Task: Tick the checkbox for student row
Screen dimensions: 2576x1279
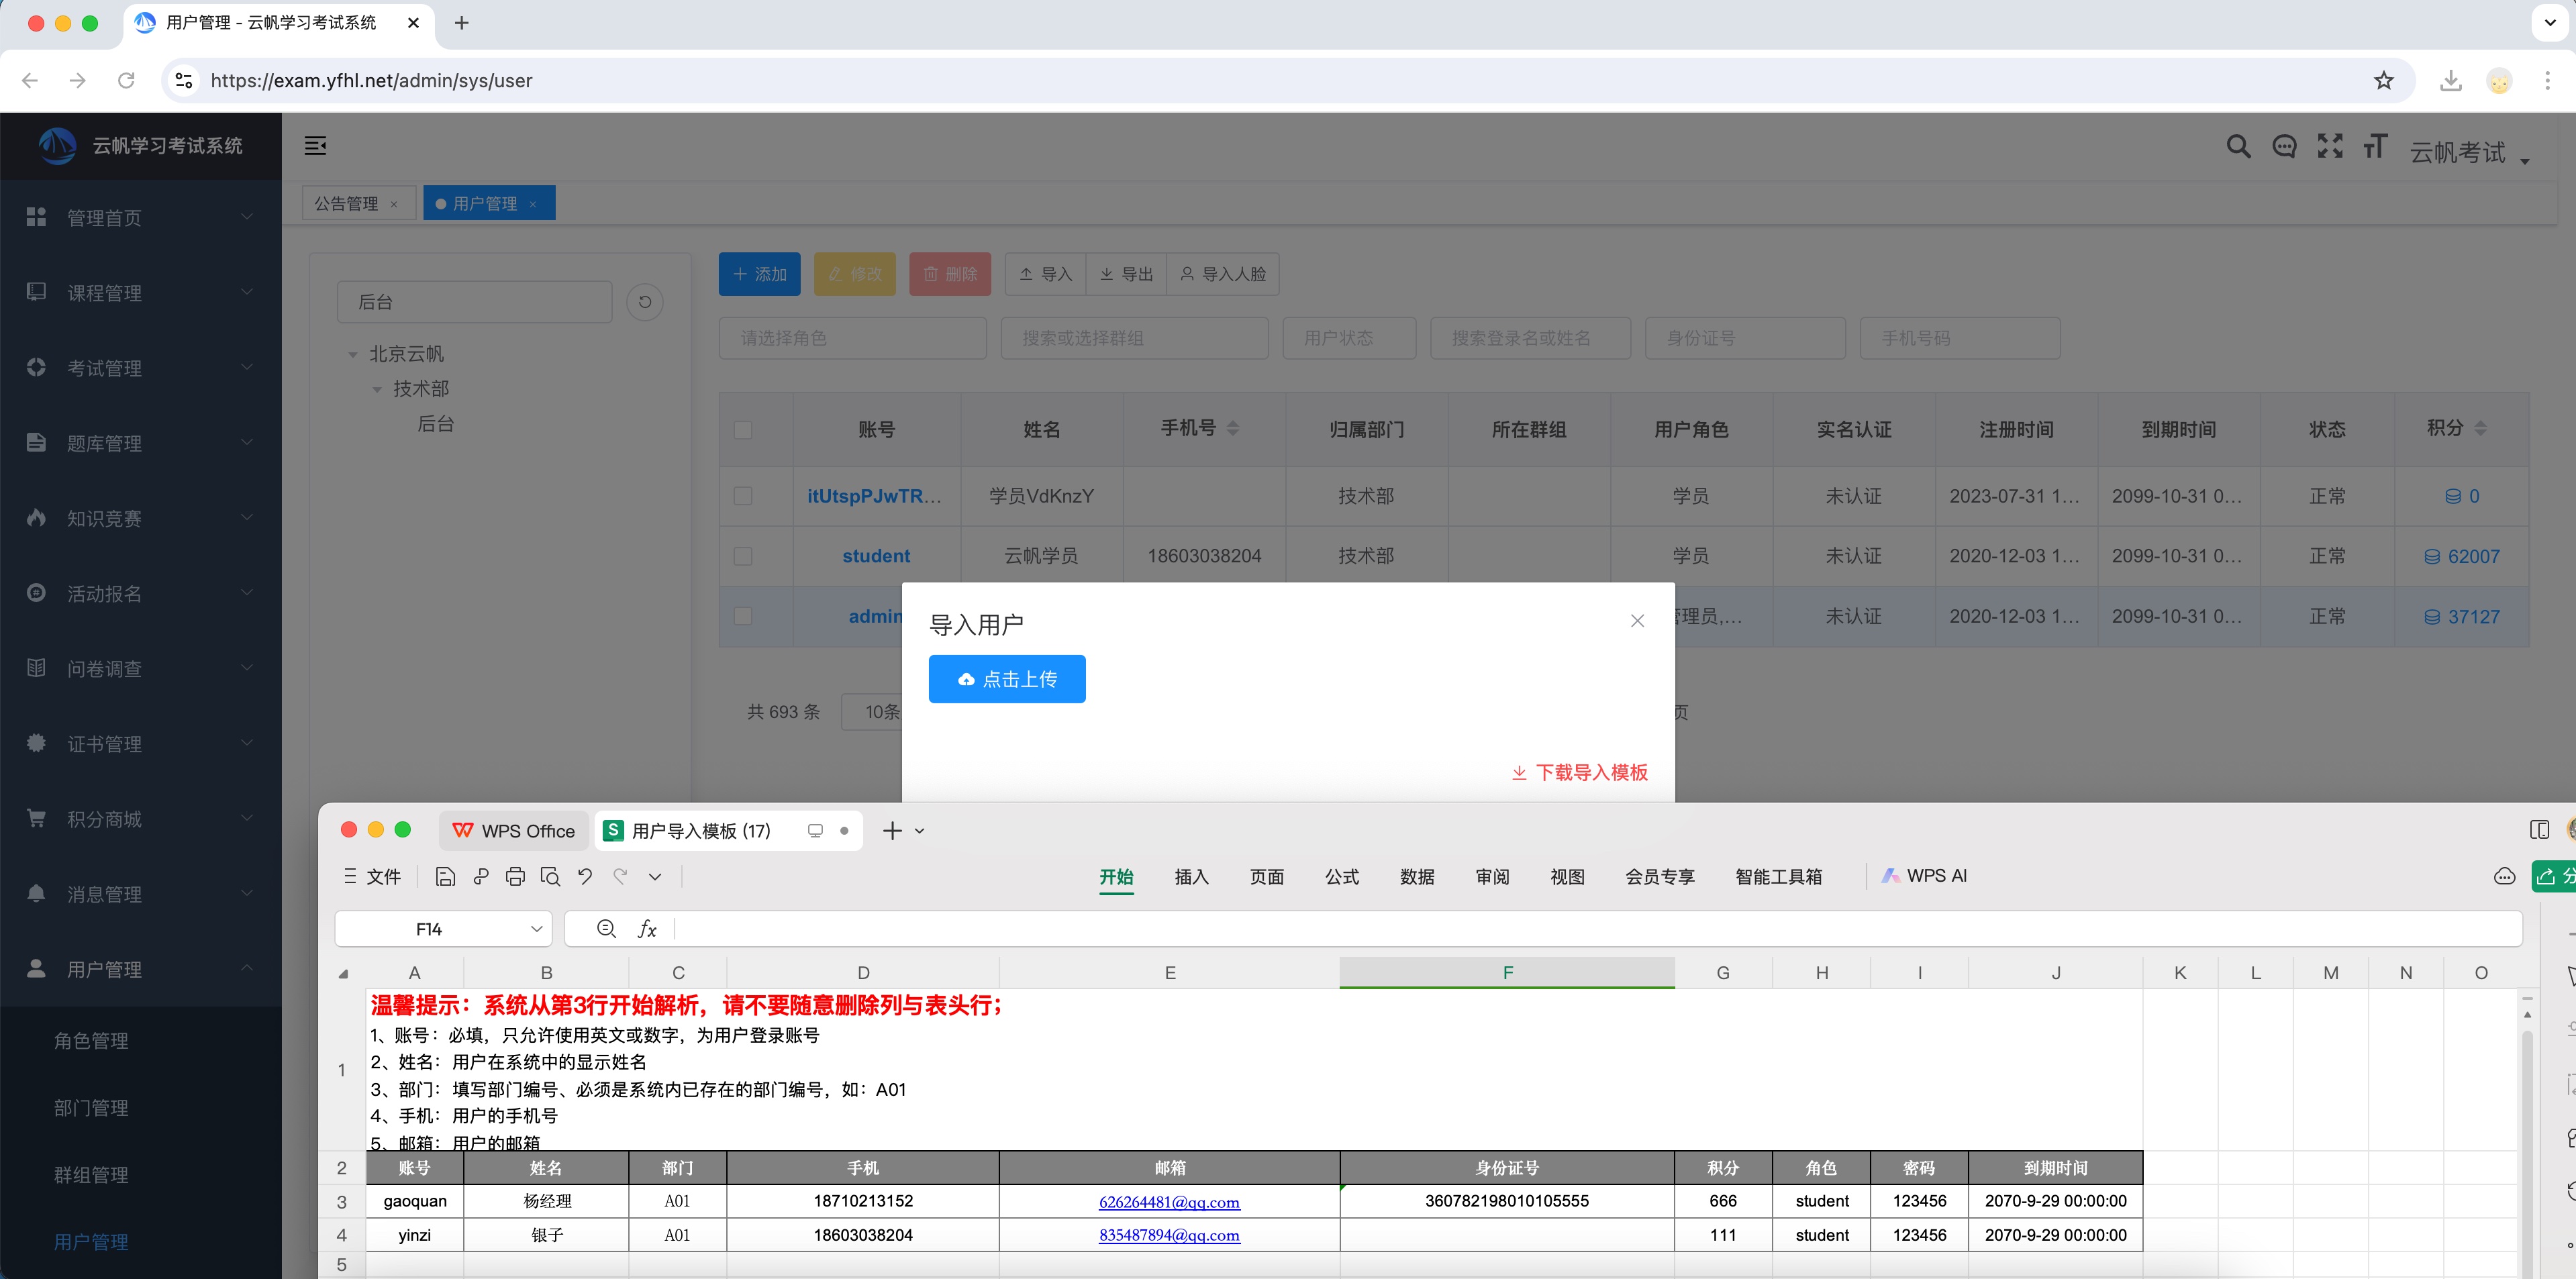Action: pyautogui.click(x=743, y=556)
